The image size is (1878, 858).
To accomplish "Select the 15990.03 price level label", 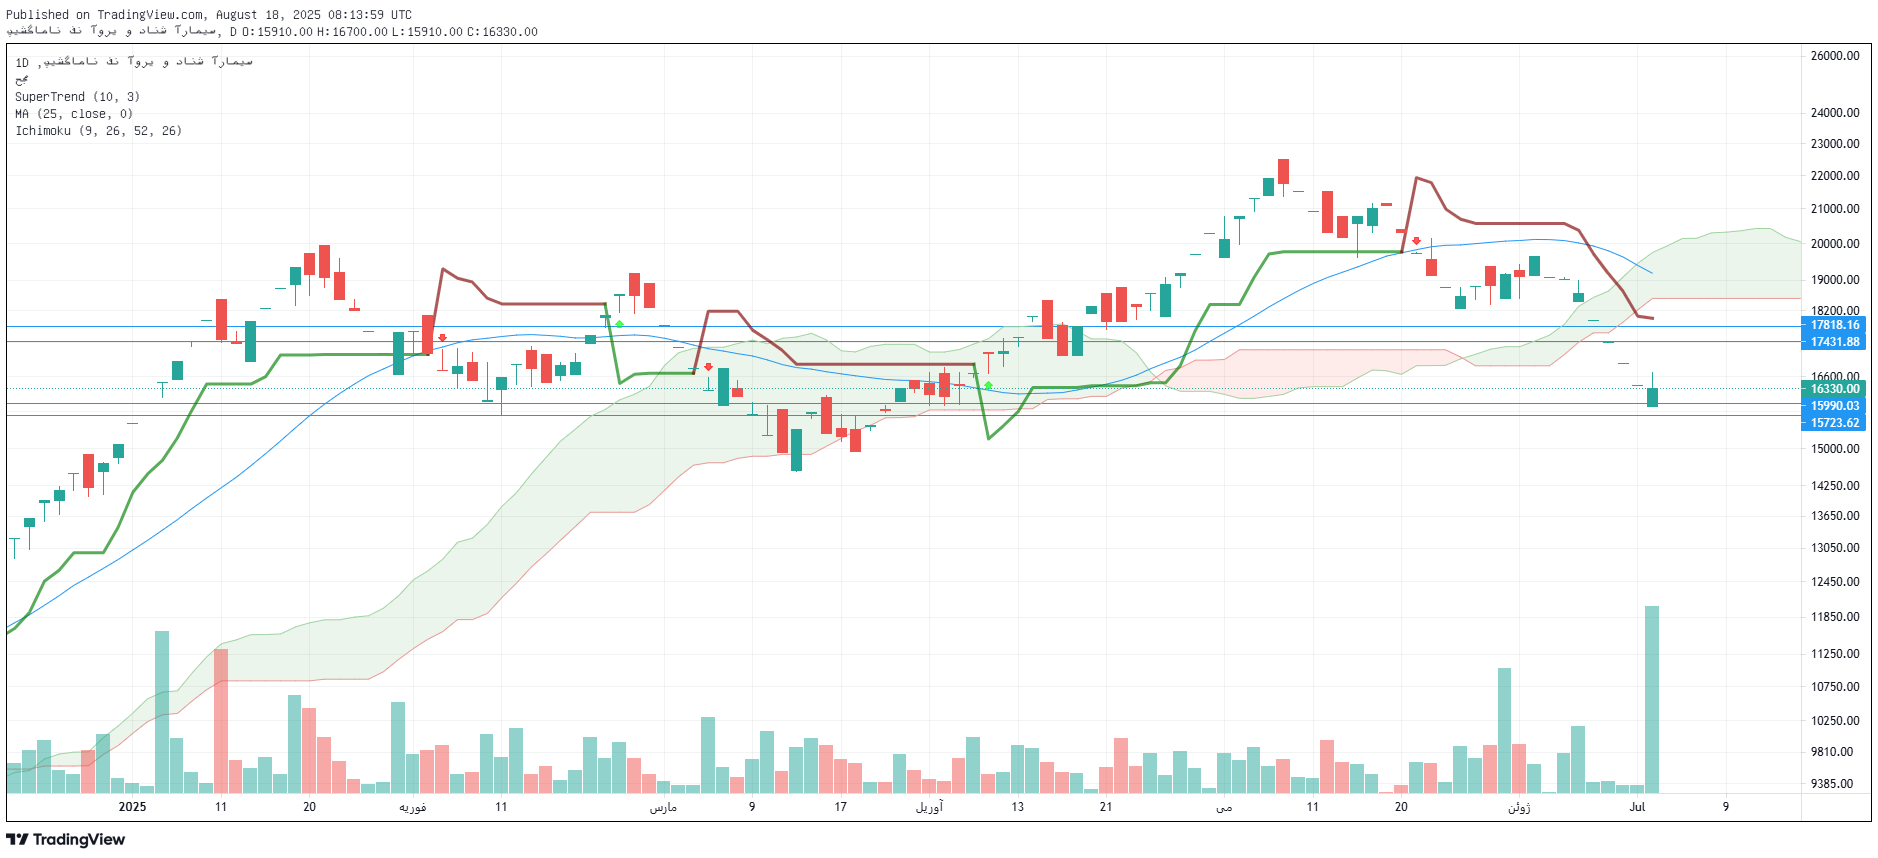I will pyautogui.click(x=1835, y=406).
